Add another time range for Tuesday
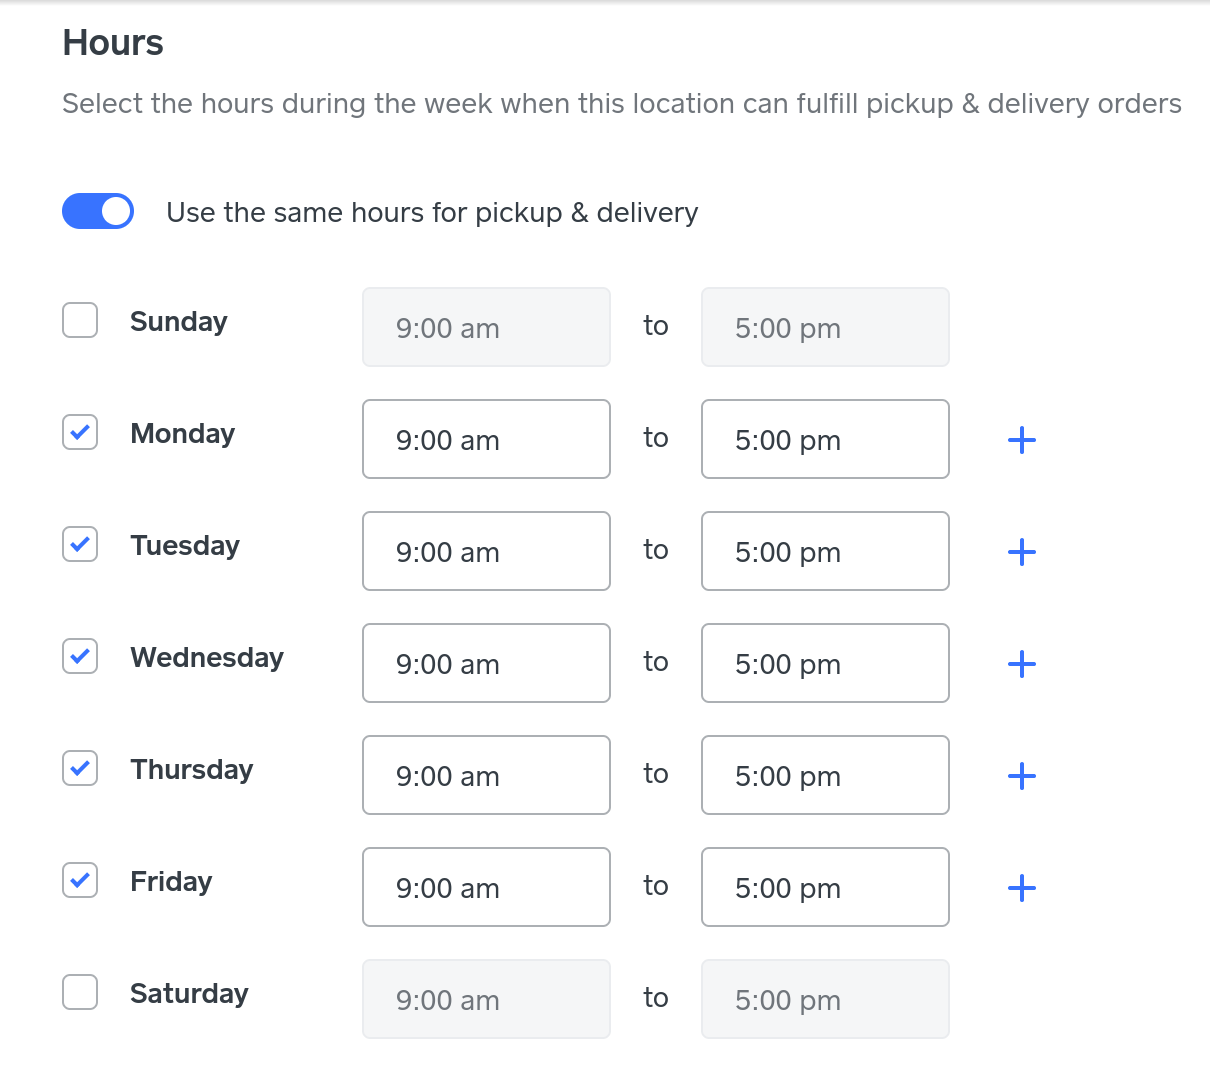Viewport: 1210px width, 1068px height. (1021, 552)
